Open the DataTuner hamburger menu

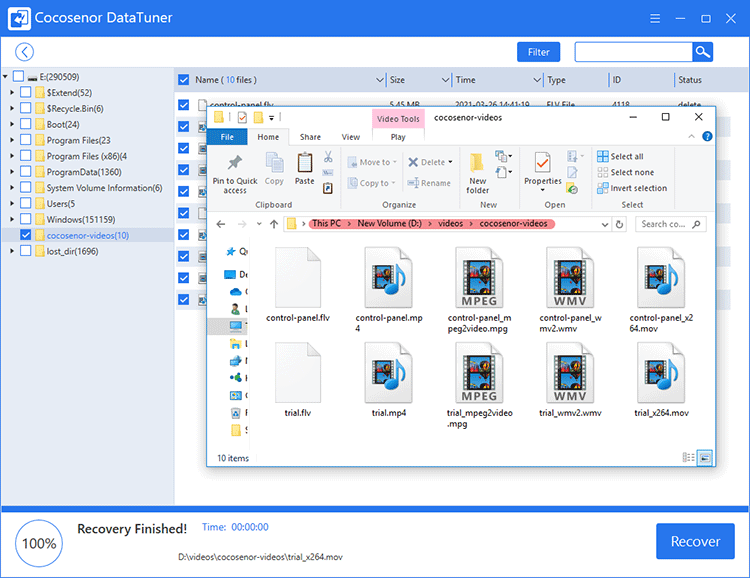(655, 19)
